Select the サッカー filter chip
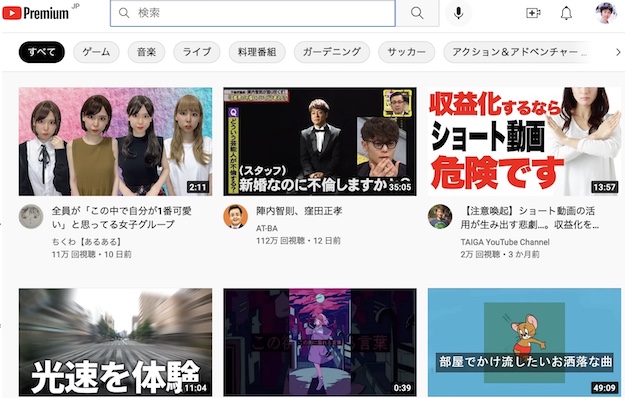Screen dimensions: 625x398 point(406,52)
